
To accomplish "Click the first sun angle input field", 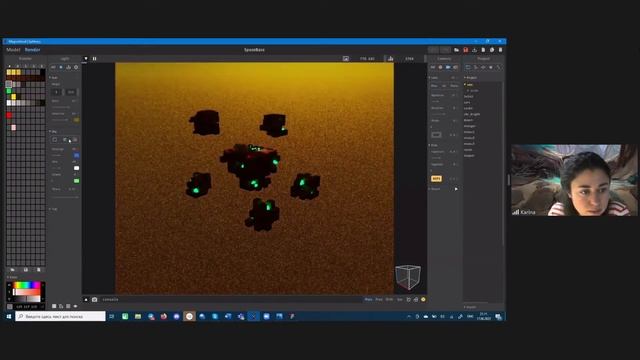I will [57, 92].
